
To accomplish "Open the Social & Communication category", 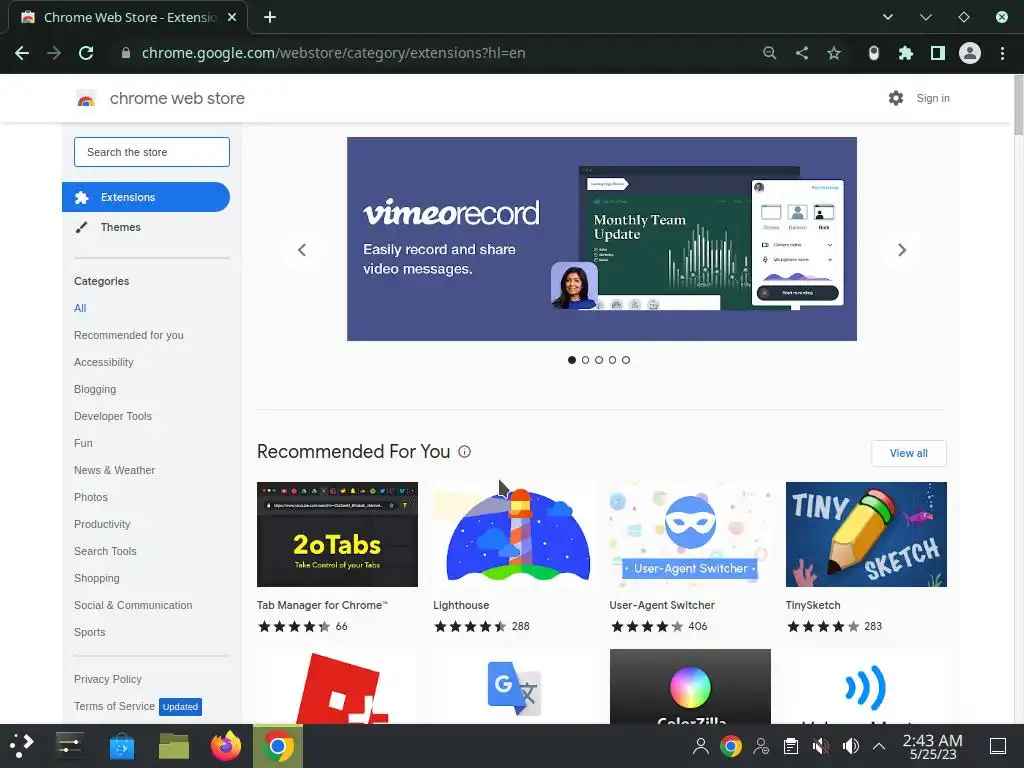I will point(133,605).
